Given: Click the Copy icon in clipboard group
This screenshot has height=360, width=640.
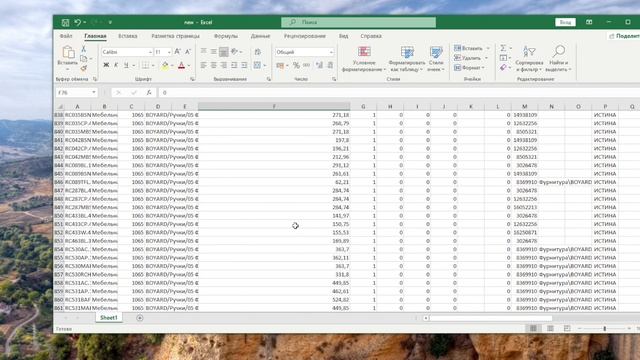Looking at the screenshot, I should coord(84,59).
